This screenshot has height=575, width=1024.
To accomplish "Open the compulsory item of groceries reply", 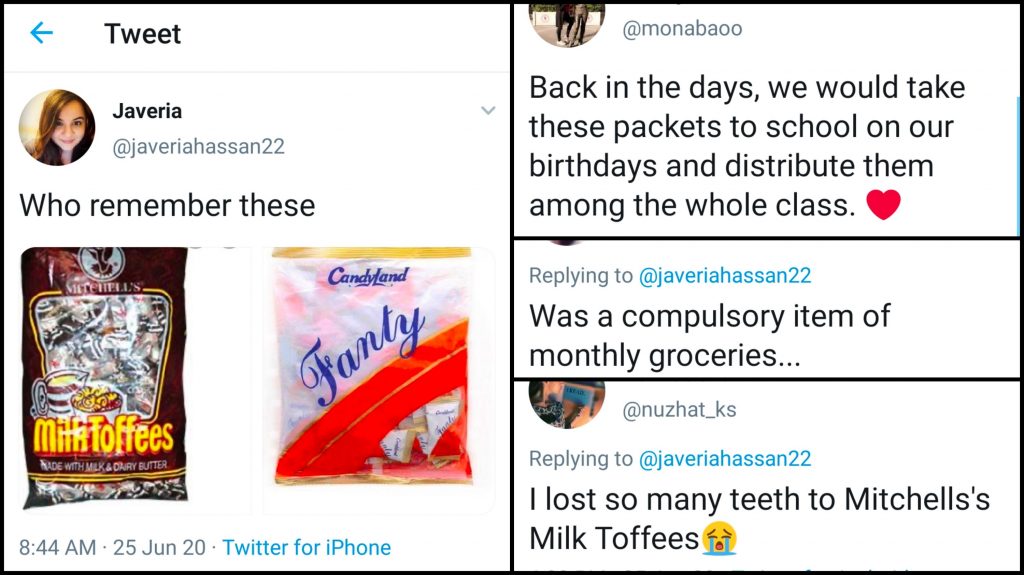I will pyautogui.click(x=709, y=335).
